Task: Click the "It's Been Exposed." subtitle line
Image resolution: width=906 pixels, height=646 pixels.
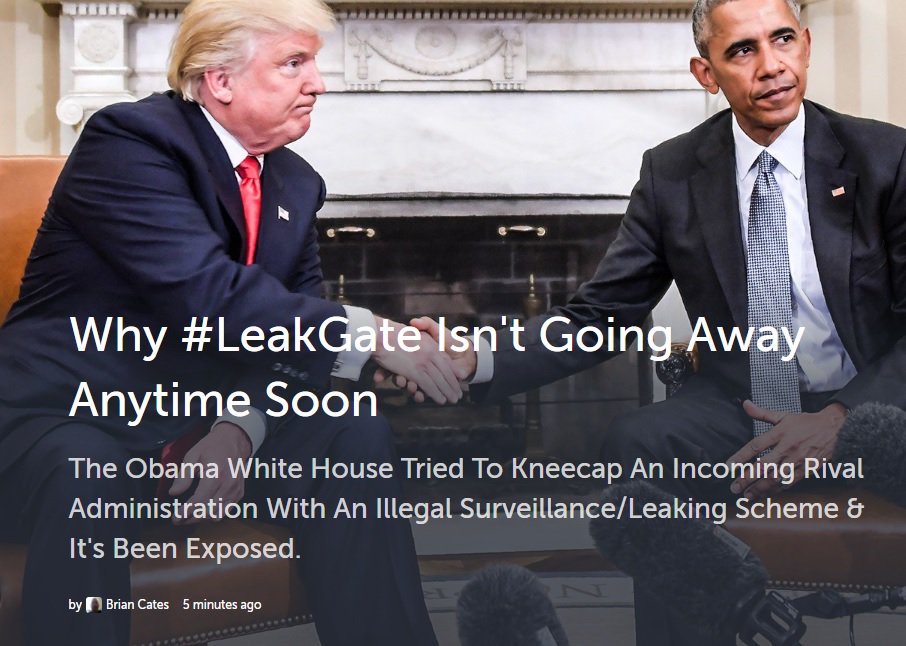Action: [x=185, y=548]
